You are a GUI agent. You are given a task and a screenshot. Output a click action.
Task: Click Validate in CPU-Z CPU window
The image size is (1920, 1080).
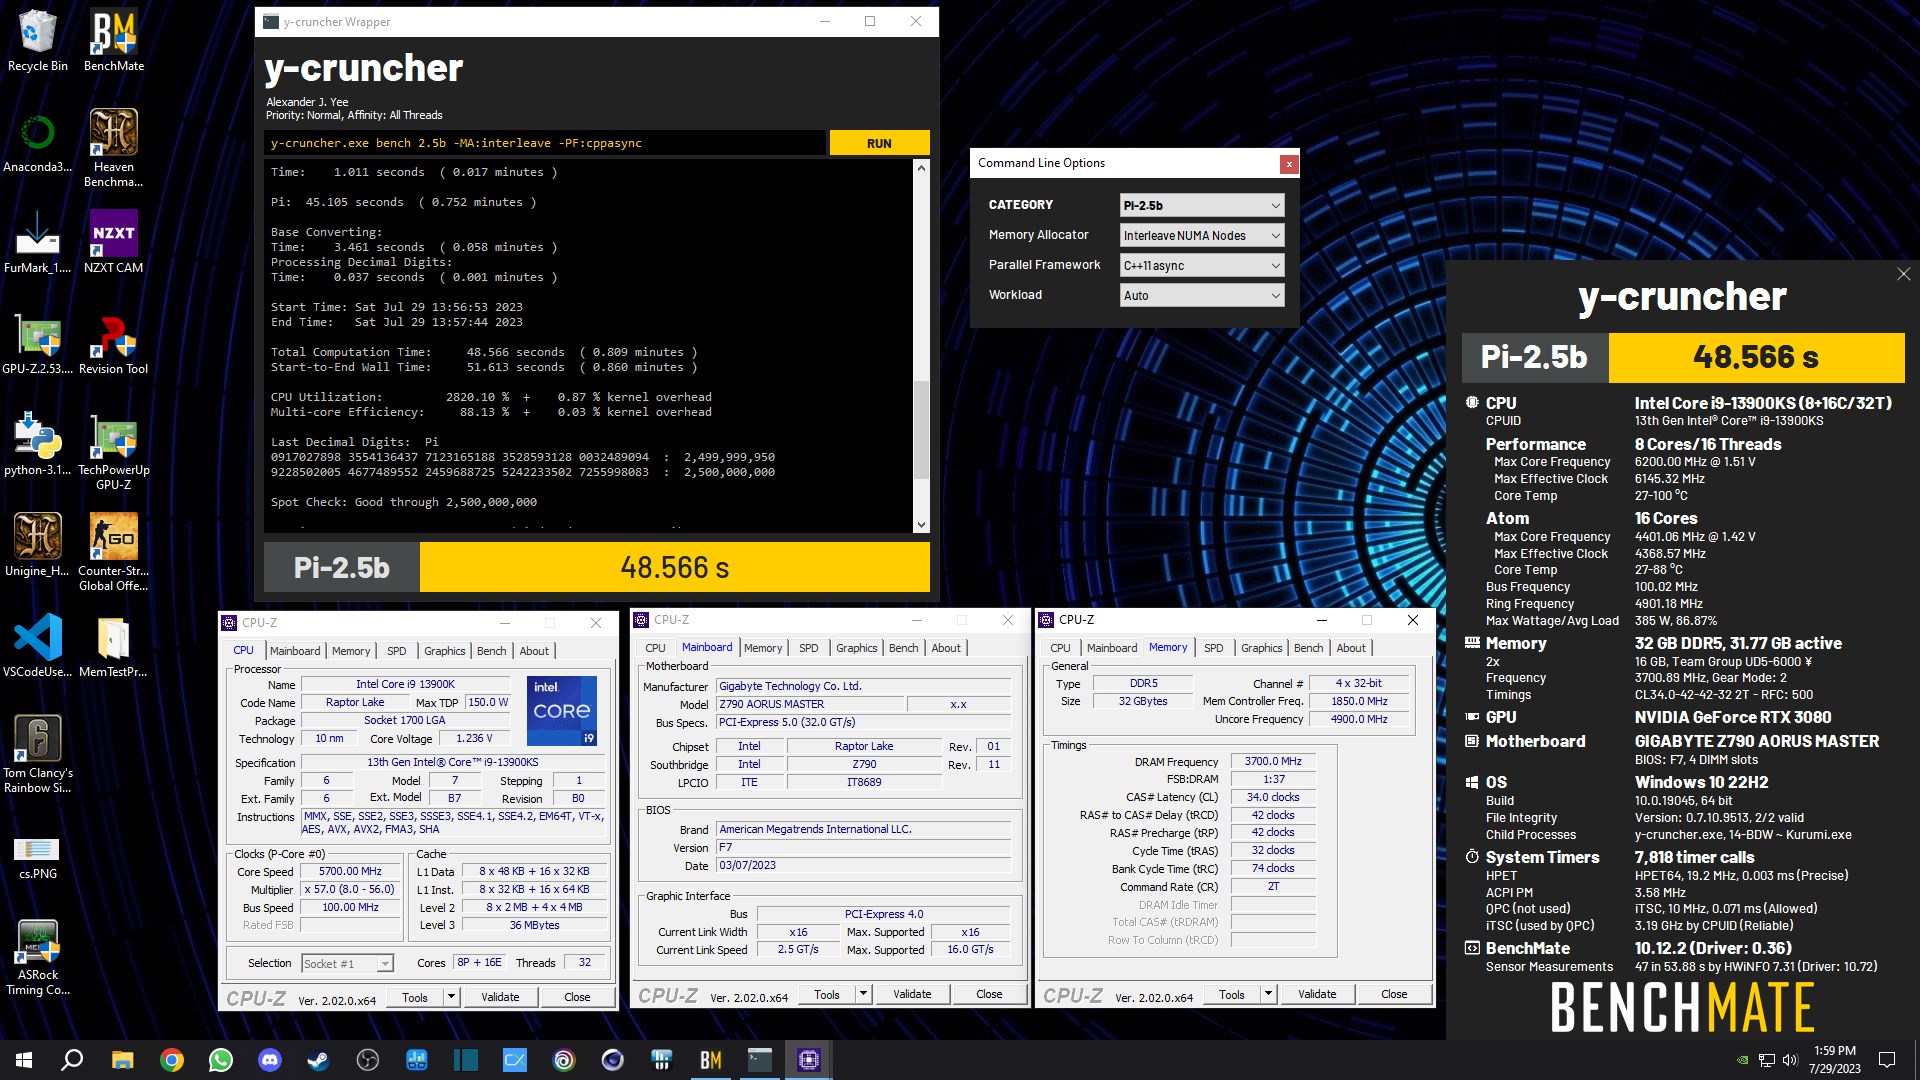(500, 997)
